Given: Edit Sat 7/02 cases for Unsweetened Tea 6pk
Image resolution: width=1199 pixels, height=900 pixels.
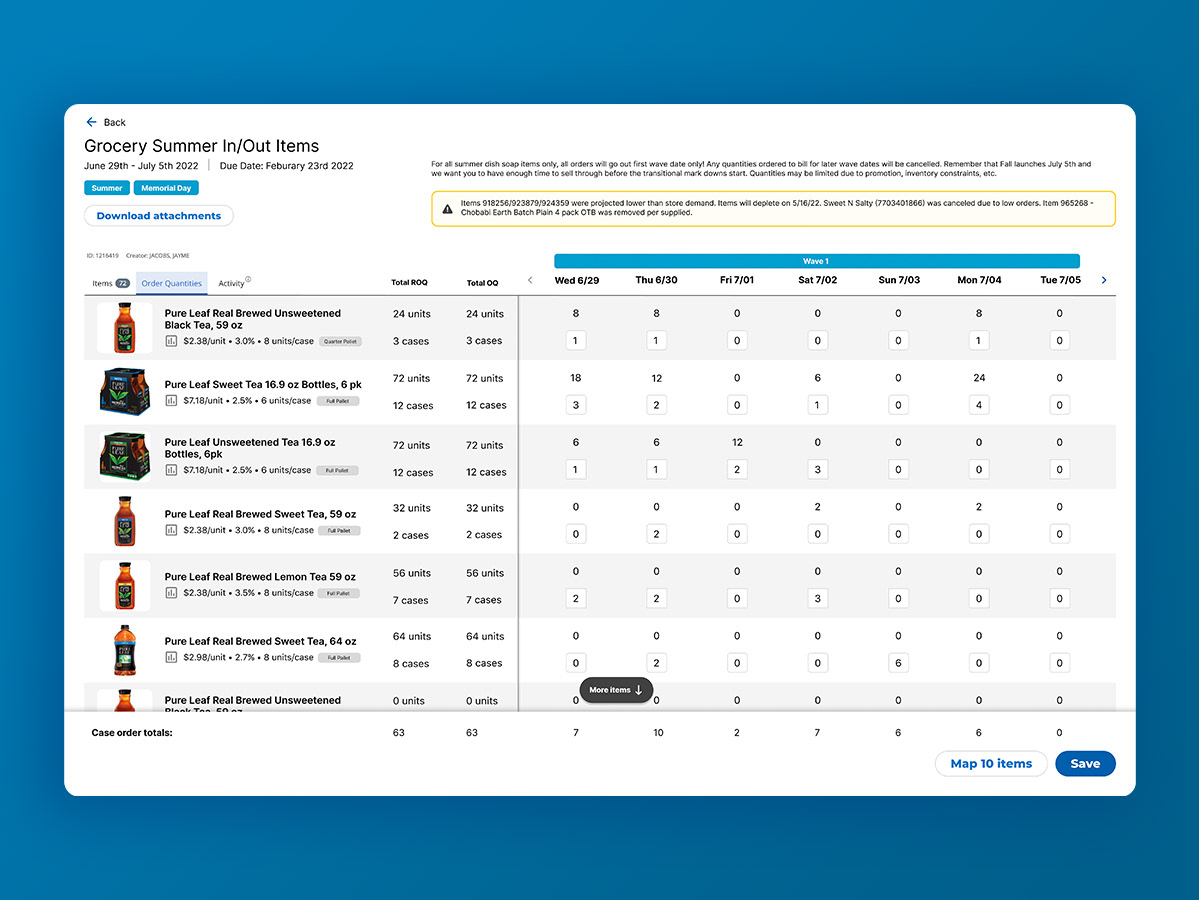Looking at the screenshot, I should [x=817, y=469].
